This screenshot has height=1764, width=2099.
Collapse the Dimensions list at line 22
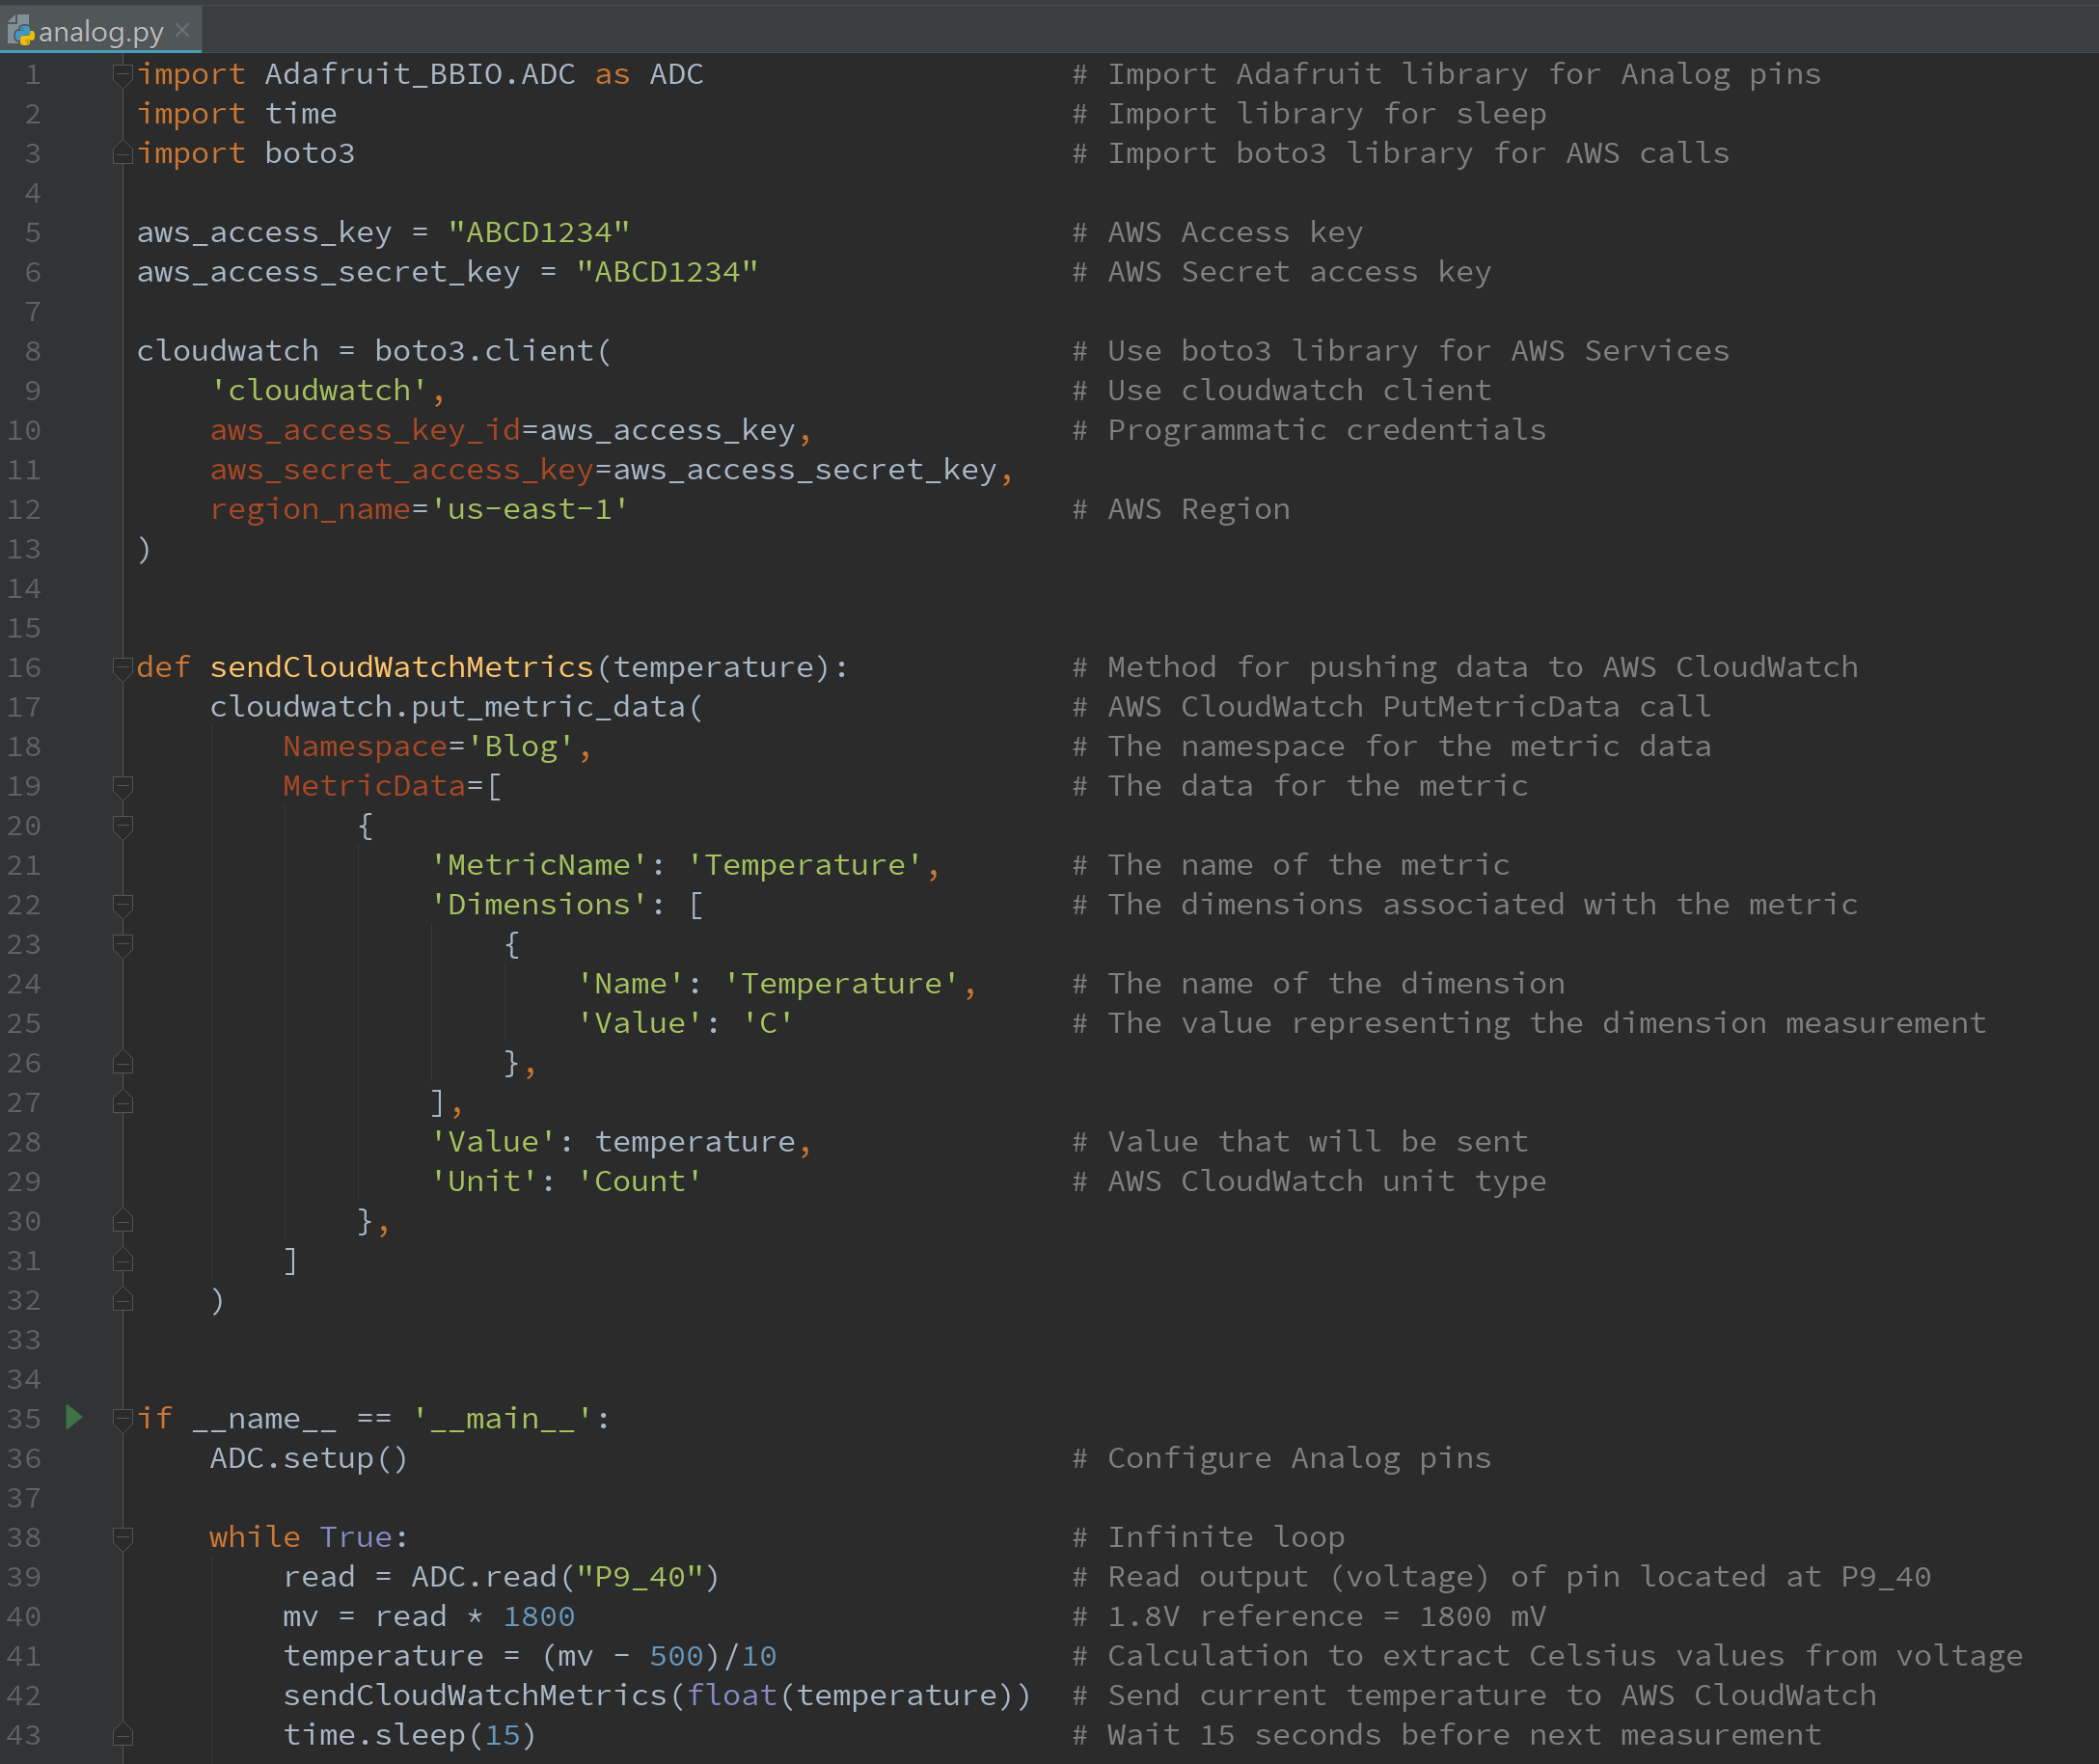(123, 904)
